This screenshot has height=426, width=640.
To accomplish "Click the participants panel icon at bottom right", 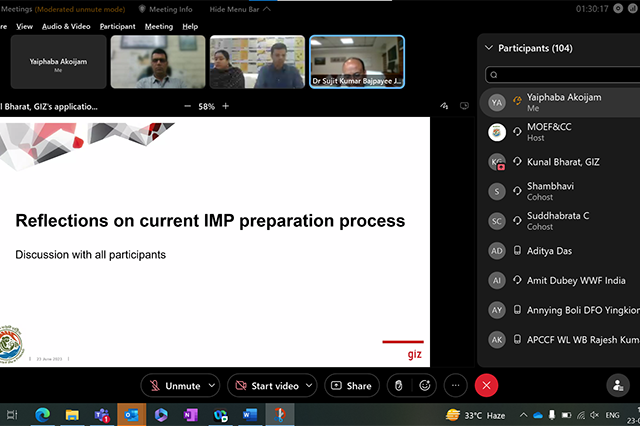I will tap(618, 385).
